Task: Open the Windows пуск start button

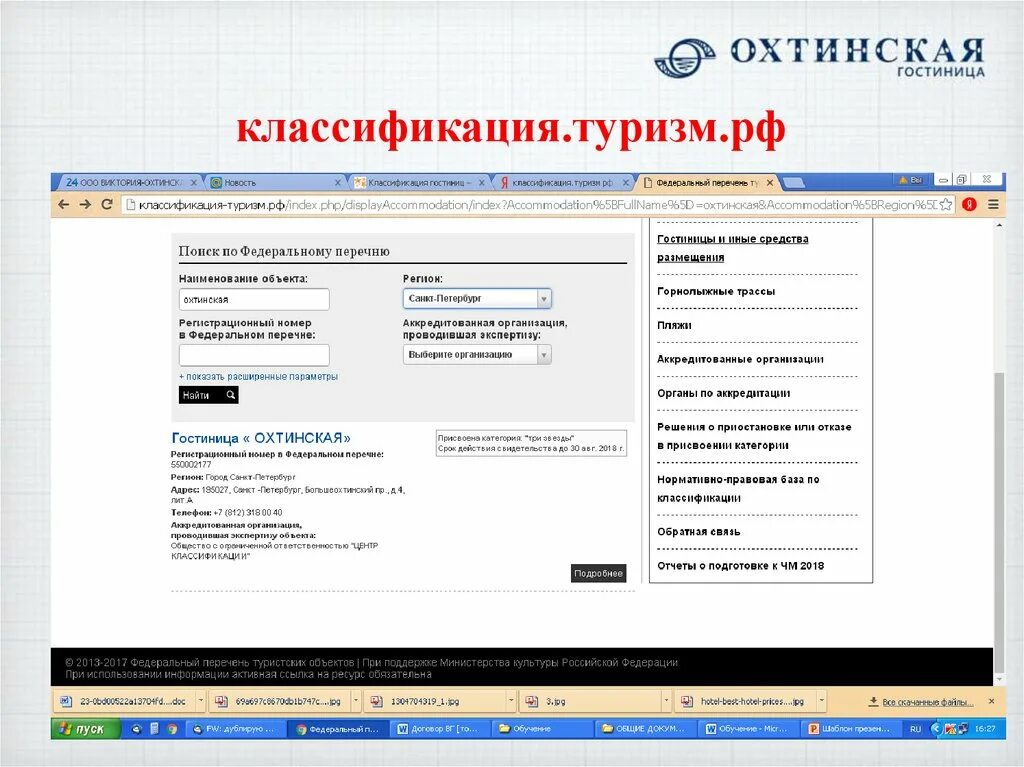Action: [86, 728]
